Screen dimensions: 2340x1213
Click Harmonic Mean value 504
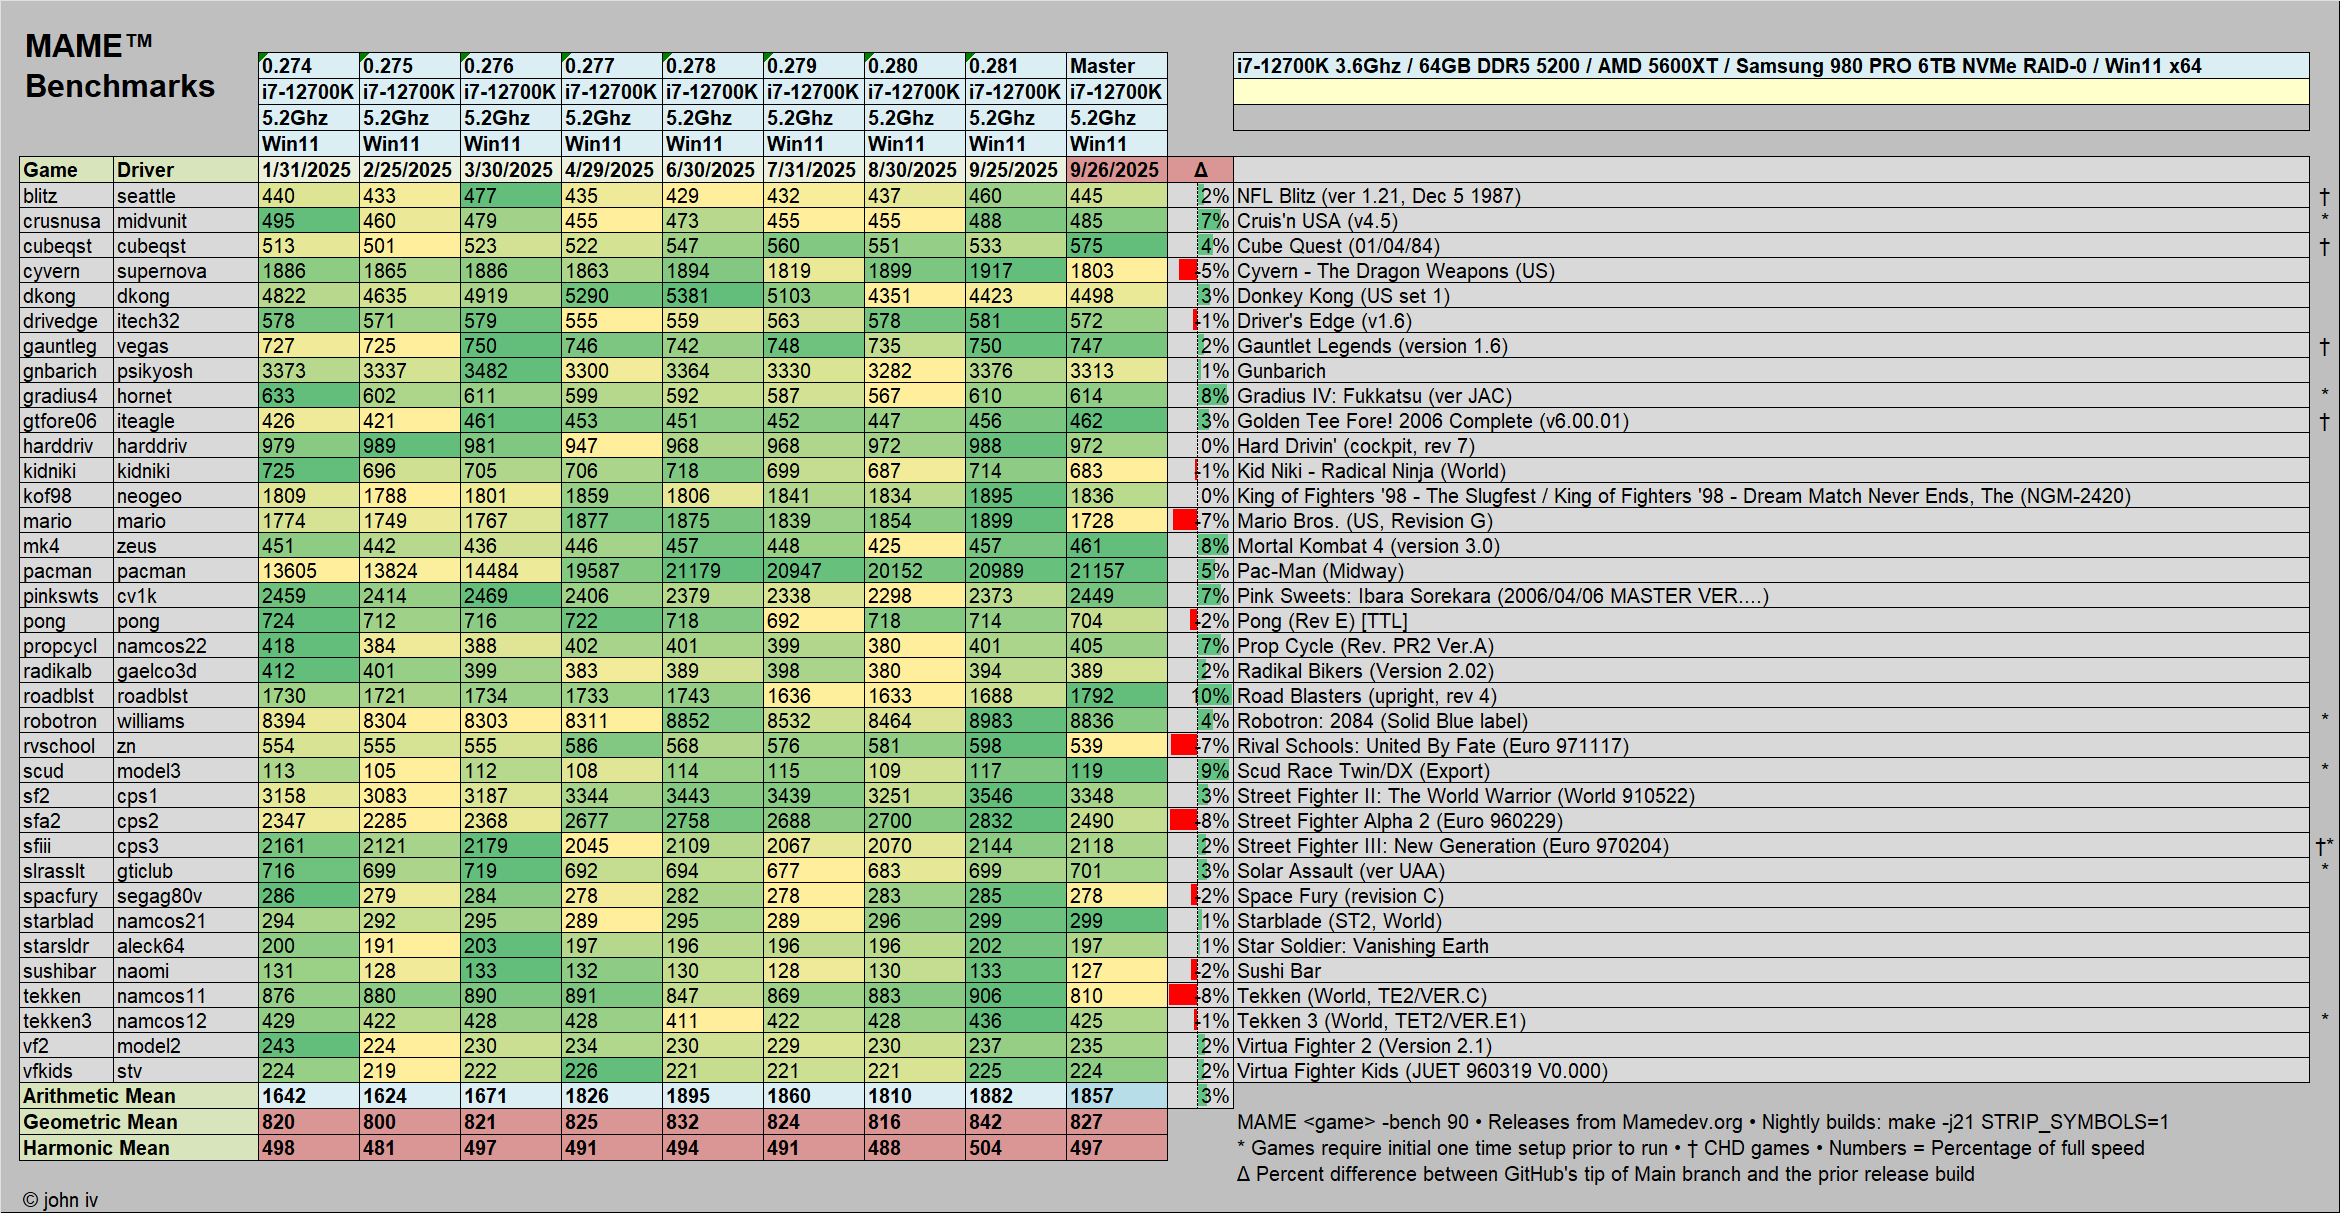point(1015,1148)
